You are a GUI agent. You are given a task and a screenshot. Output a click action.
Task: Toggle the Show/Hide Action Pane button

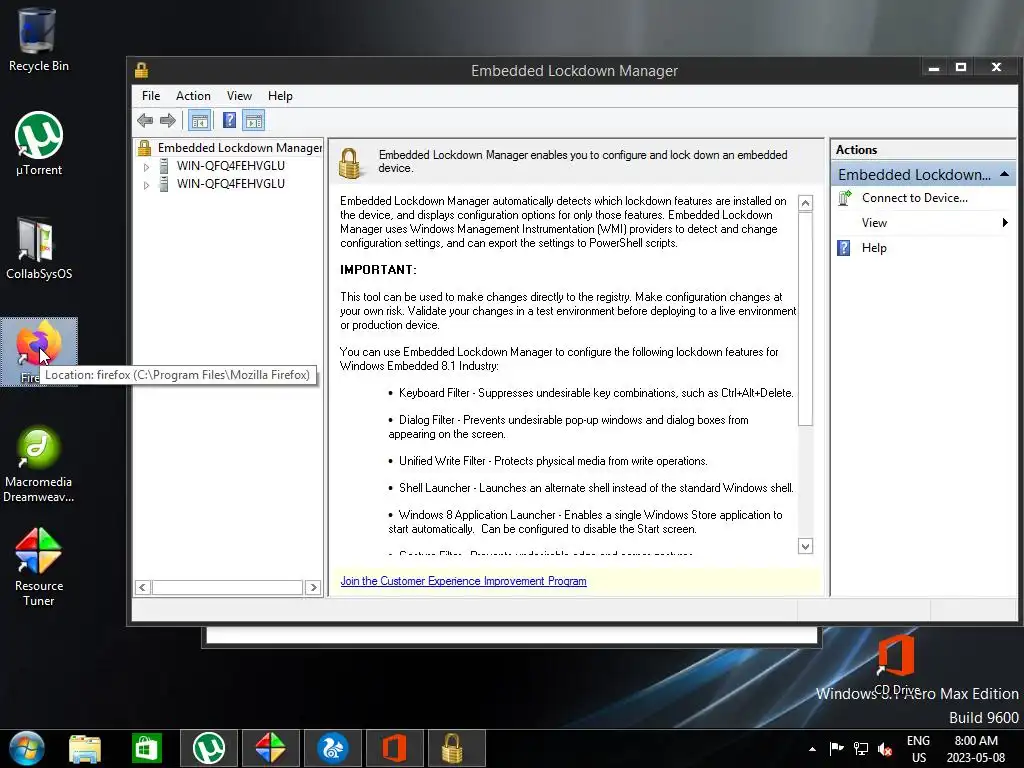(x=253, y=120)
